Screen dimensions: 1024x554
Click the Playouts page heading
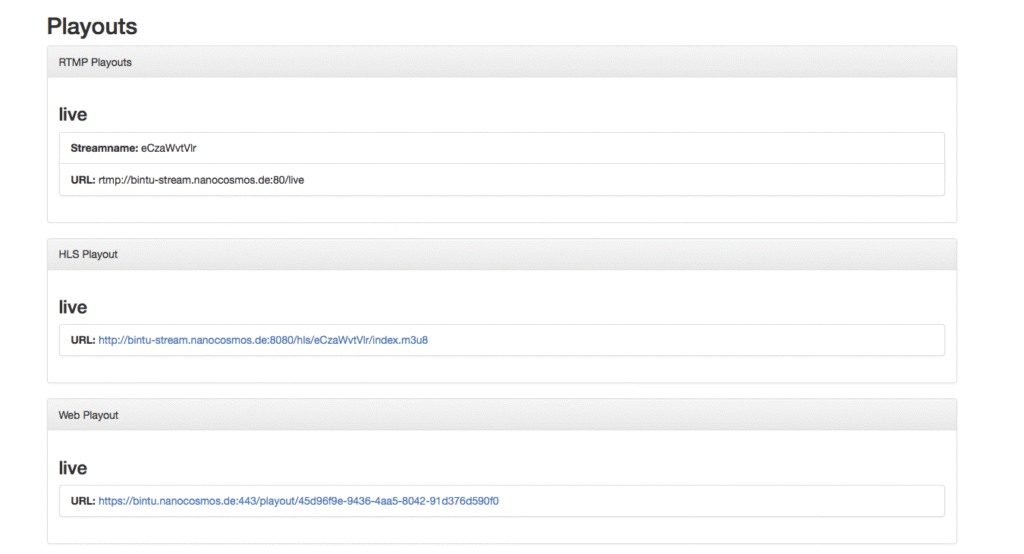[92, 26]
